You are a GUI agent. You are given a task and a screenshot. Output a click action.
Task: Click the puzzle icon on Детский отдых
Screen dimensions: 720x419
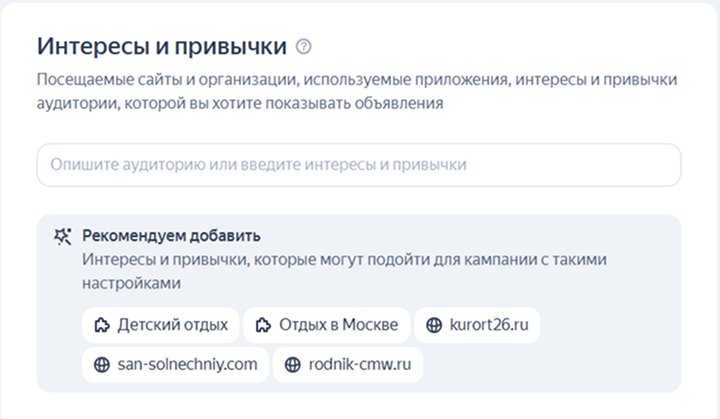(x=102, y=325)
